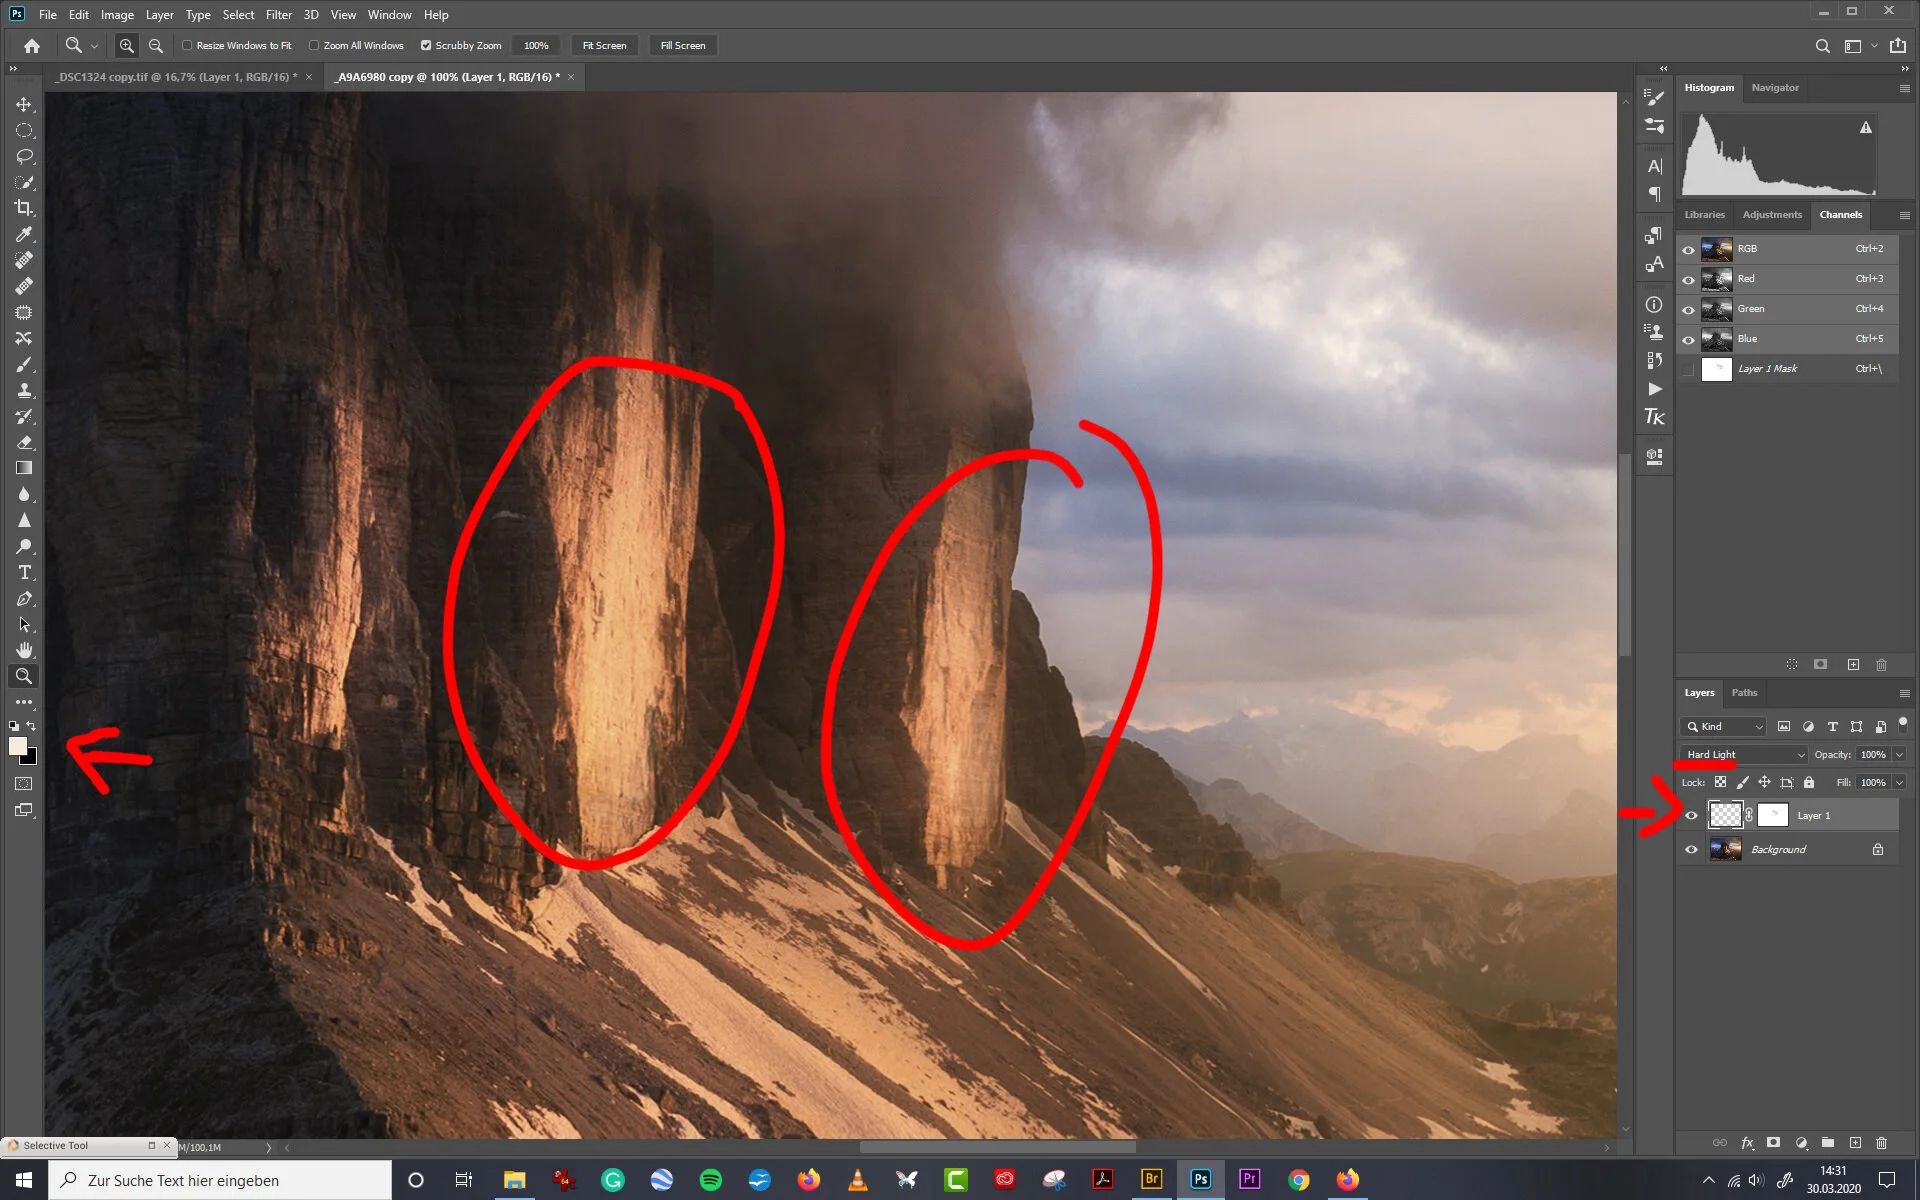1920x1200 pixels.
Task: Delete layer with Layers panel trash icon
Action: (1881, 1142)
